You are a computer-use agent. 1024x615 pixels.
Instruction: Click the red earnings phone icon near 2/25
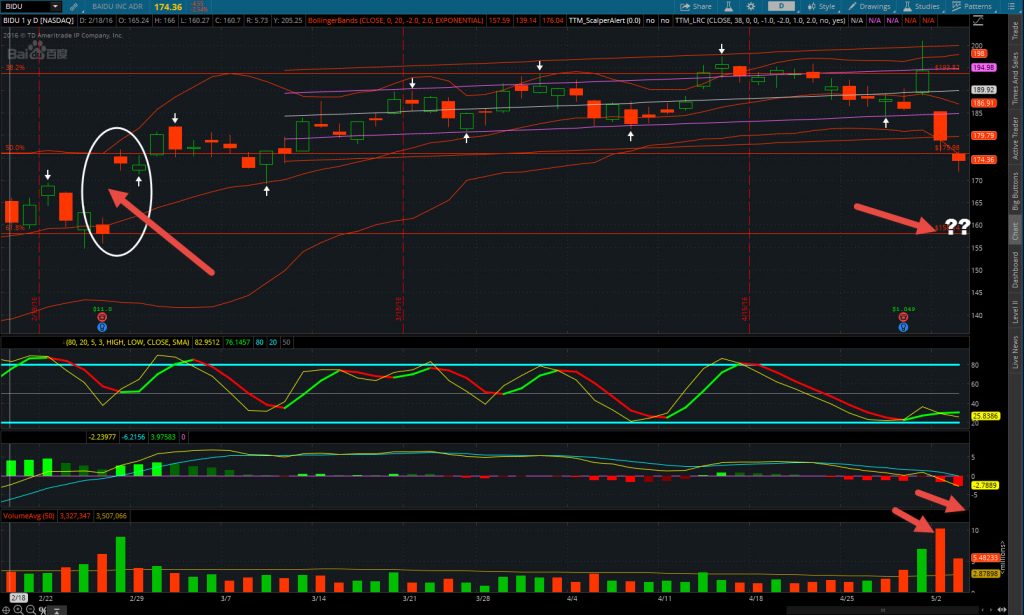click(x=102, y=317)
